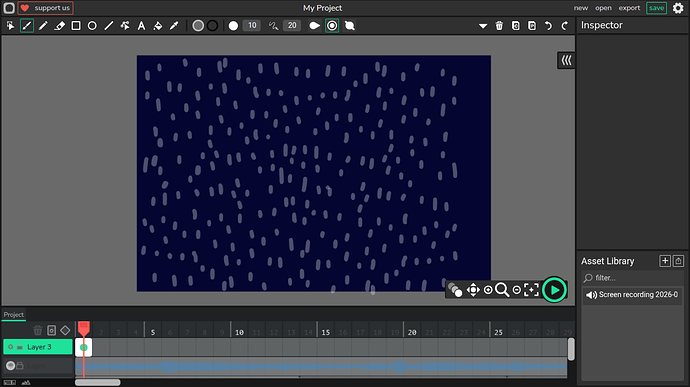Screen dimensions: 690x387
Task: Undo the last action
Action: pyautogui.click(x=548, y=26)
